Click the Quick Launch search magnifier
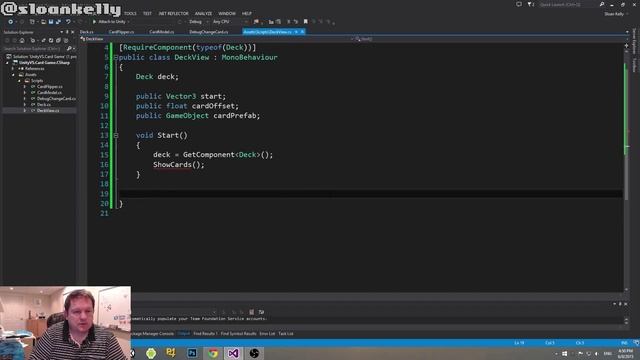 point(602,4)
